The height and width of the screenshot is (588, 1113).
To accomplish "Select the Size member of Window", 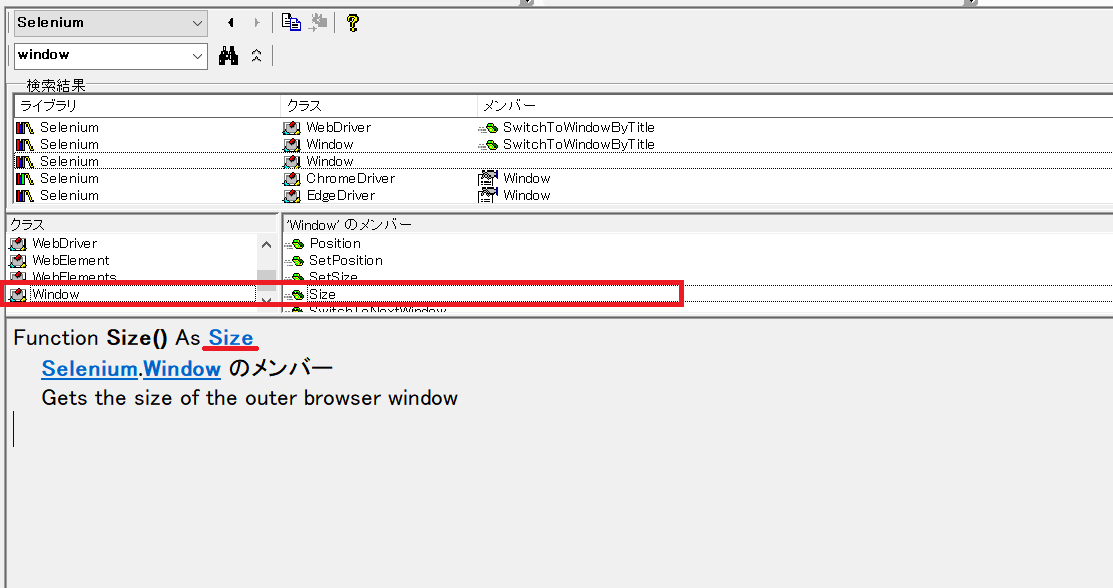I will point(322,294).
